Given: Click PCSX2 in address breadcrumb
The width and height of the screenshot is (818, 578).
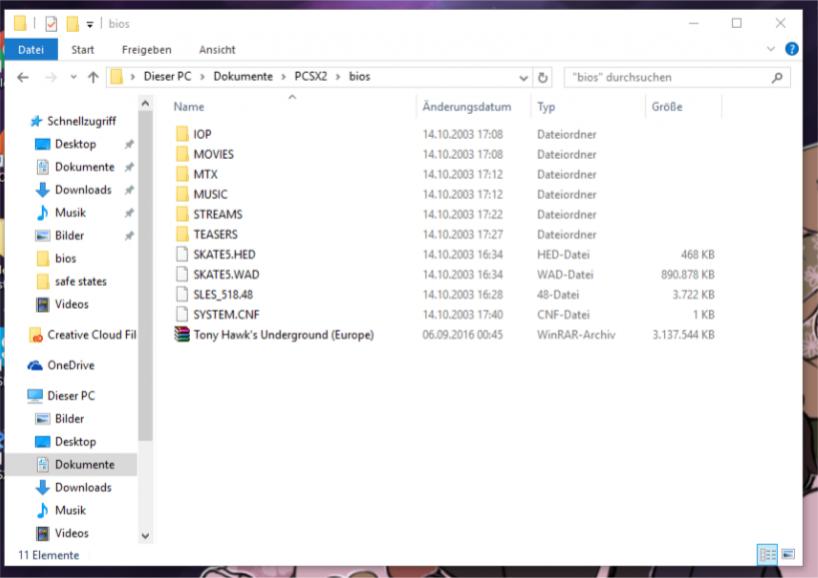Looking at the screenshot, I should (311, 77).
